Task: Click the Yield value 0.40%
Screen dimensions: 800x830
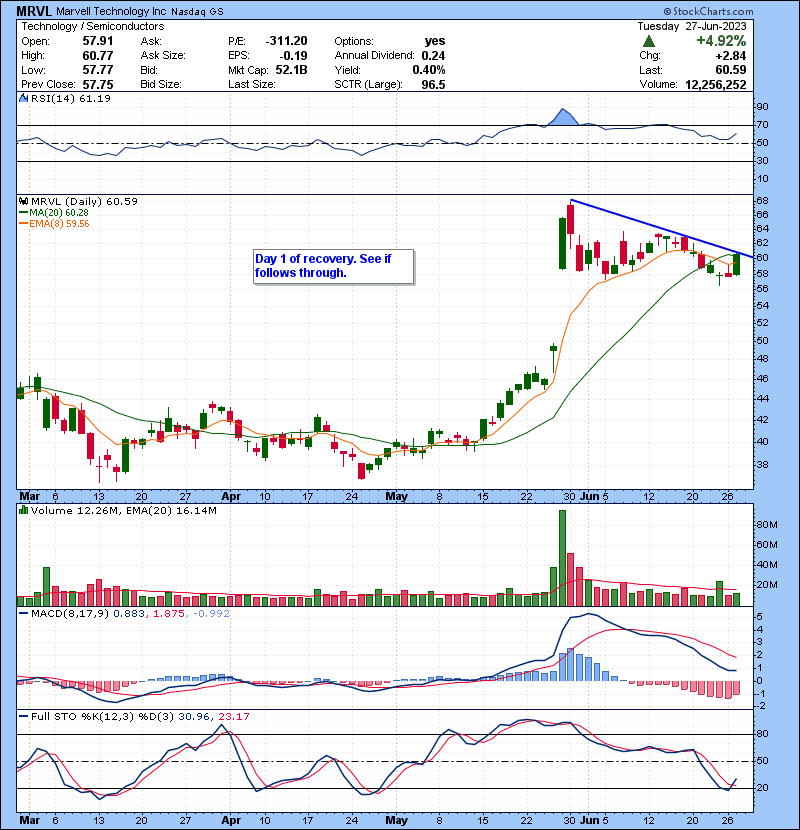Action: point(429,70)
